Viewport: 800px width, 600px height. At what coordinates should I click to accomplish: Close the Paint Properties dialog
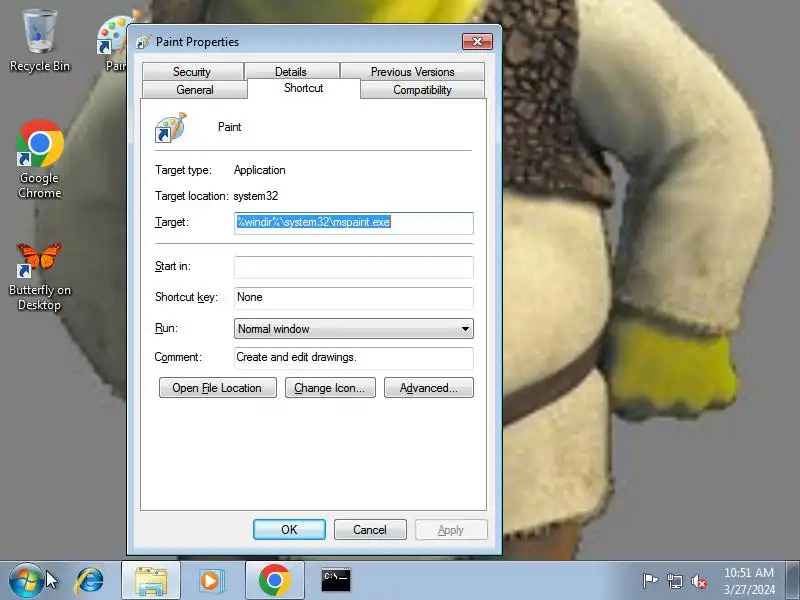point(477,41)
